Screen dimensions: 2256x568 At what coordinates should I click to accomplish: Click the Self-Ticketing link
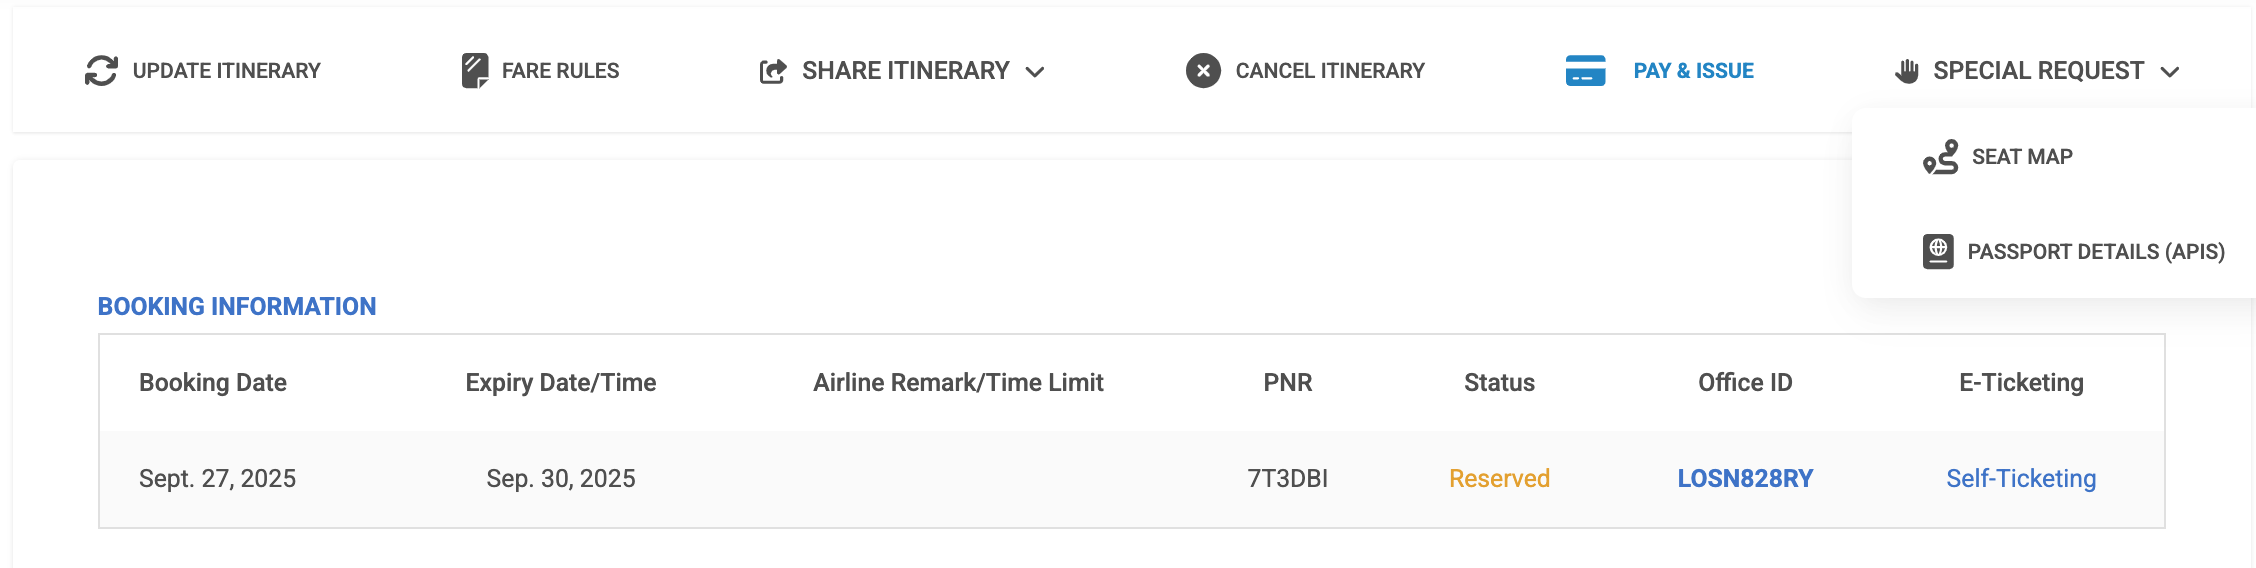[x=2020, y=479]
